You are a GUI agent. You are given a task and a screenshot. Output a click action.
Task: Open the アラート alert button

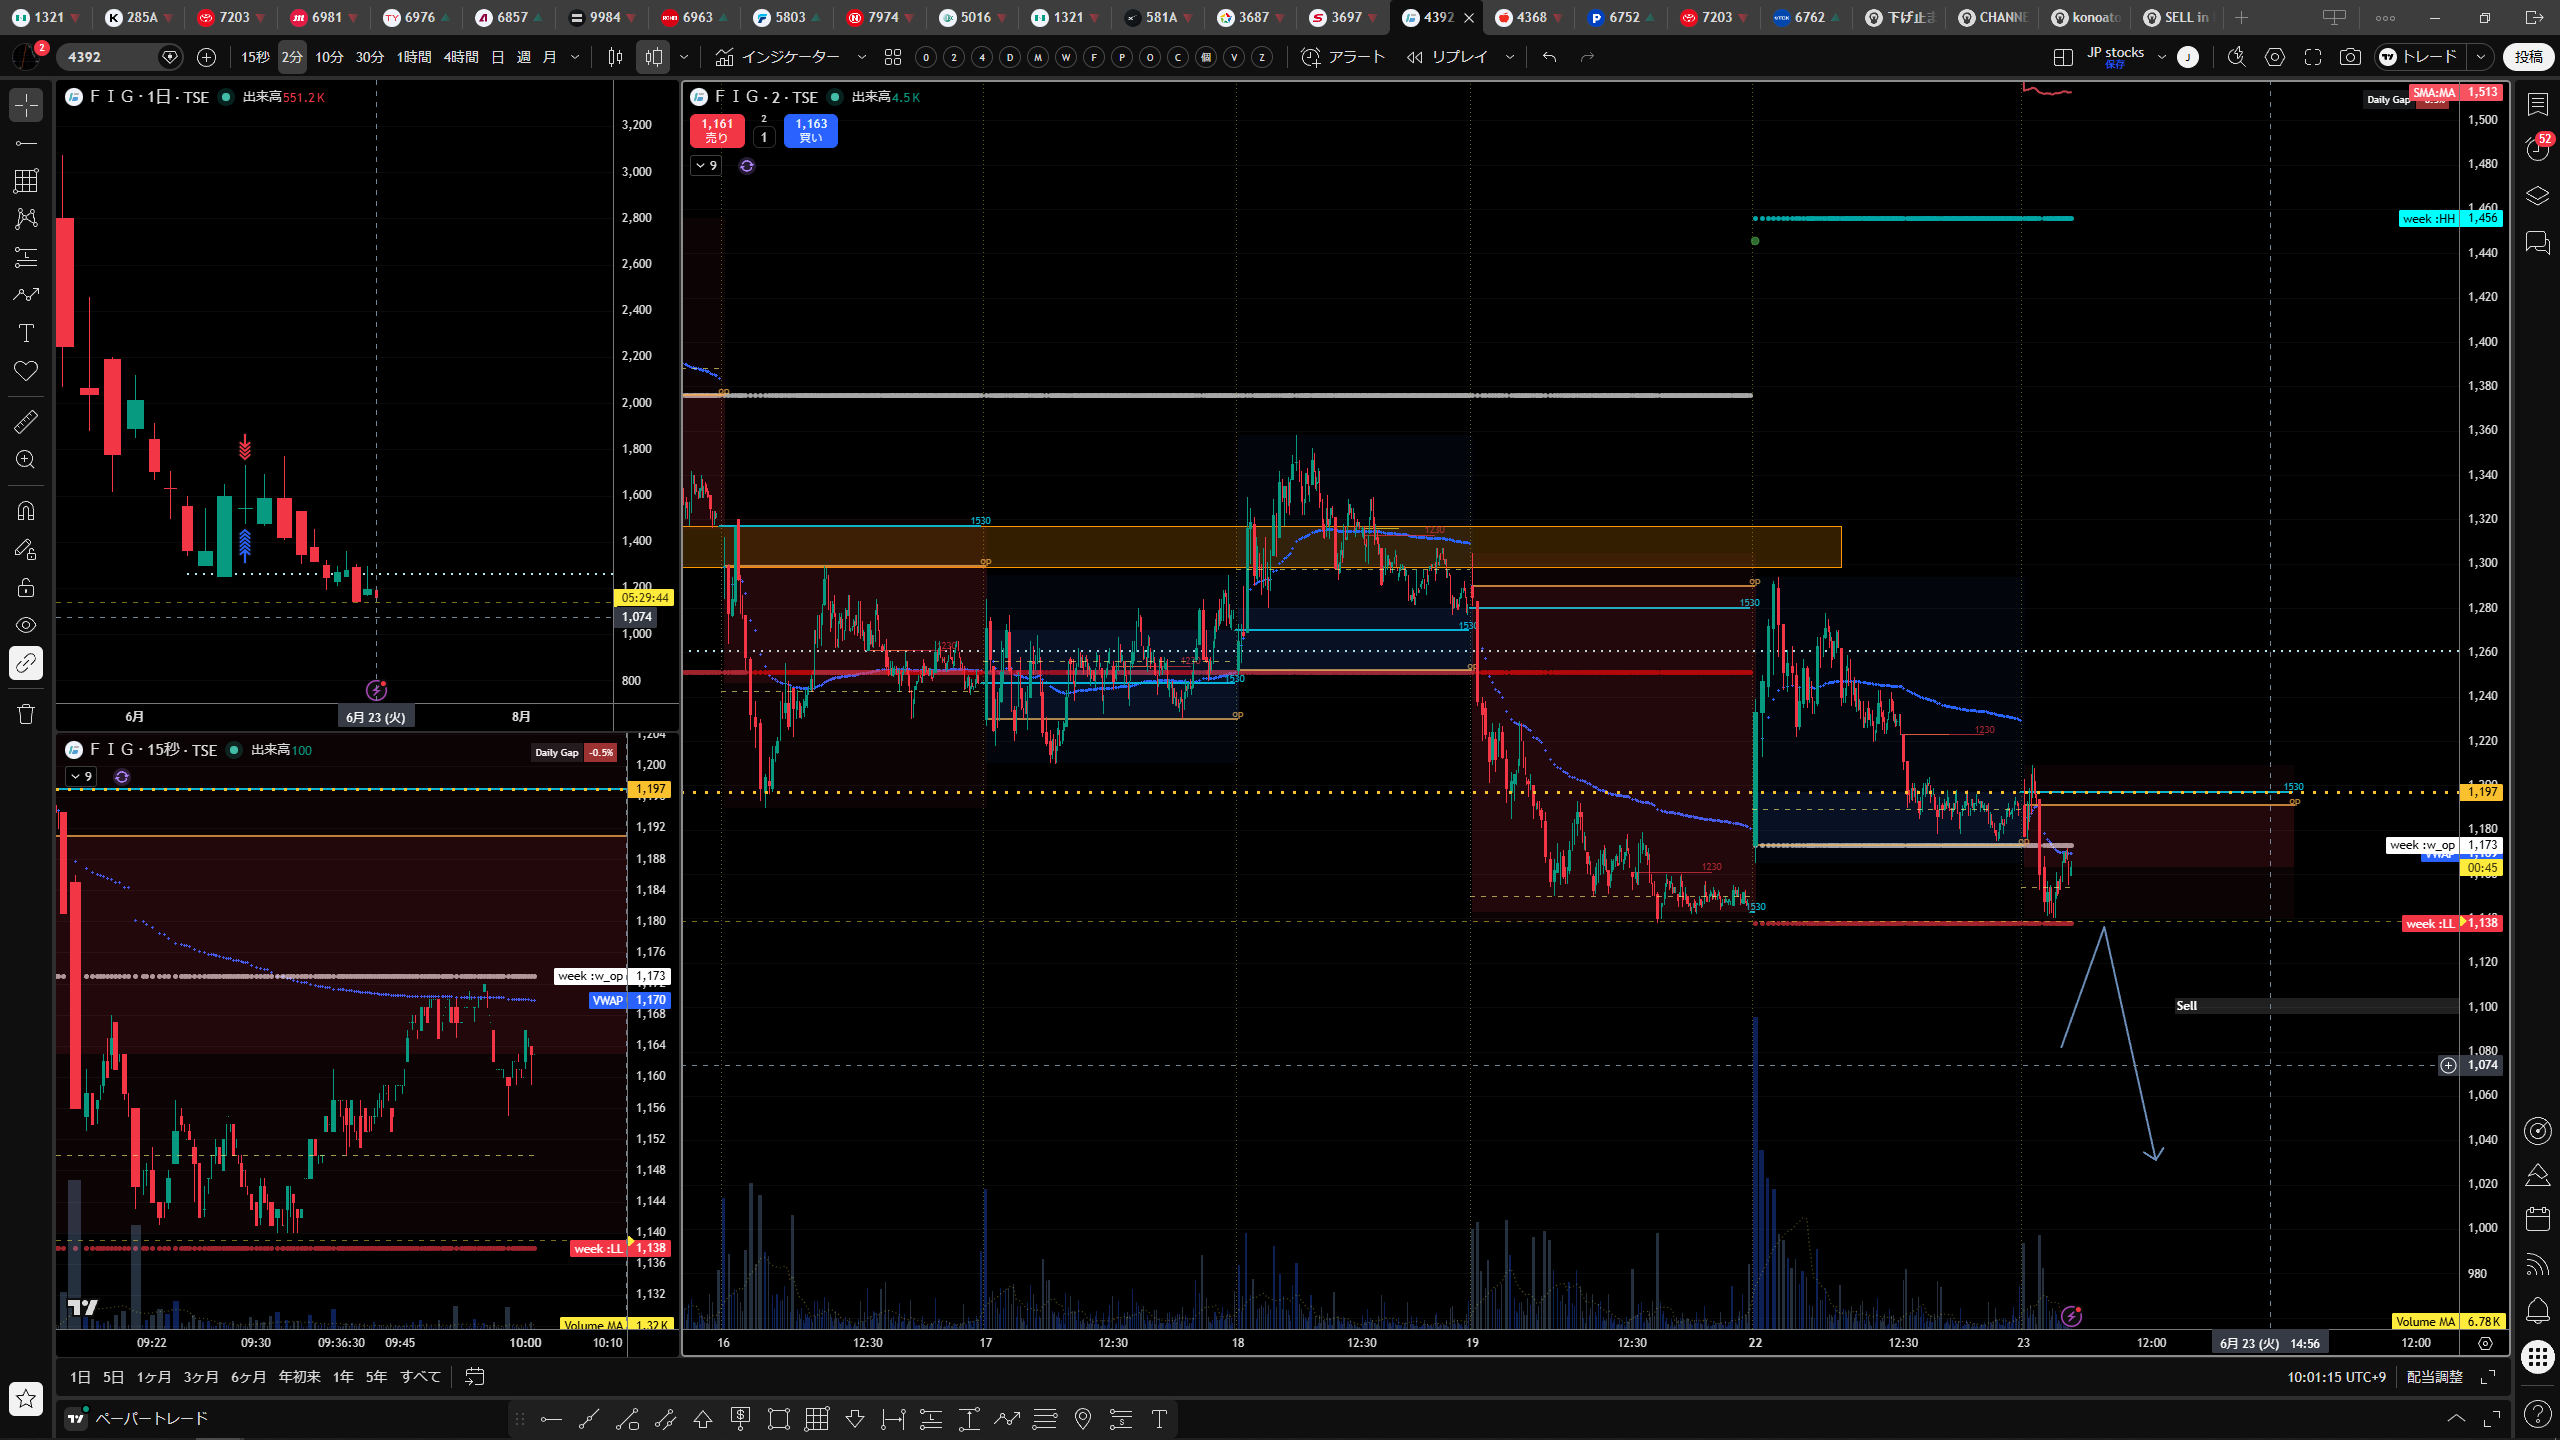tap(1343, 57)
